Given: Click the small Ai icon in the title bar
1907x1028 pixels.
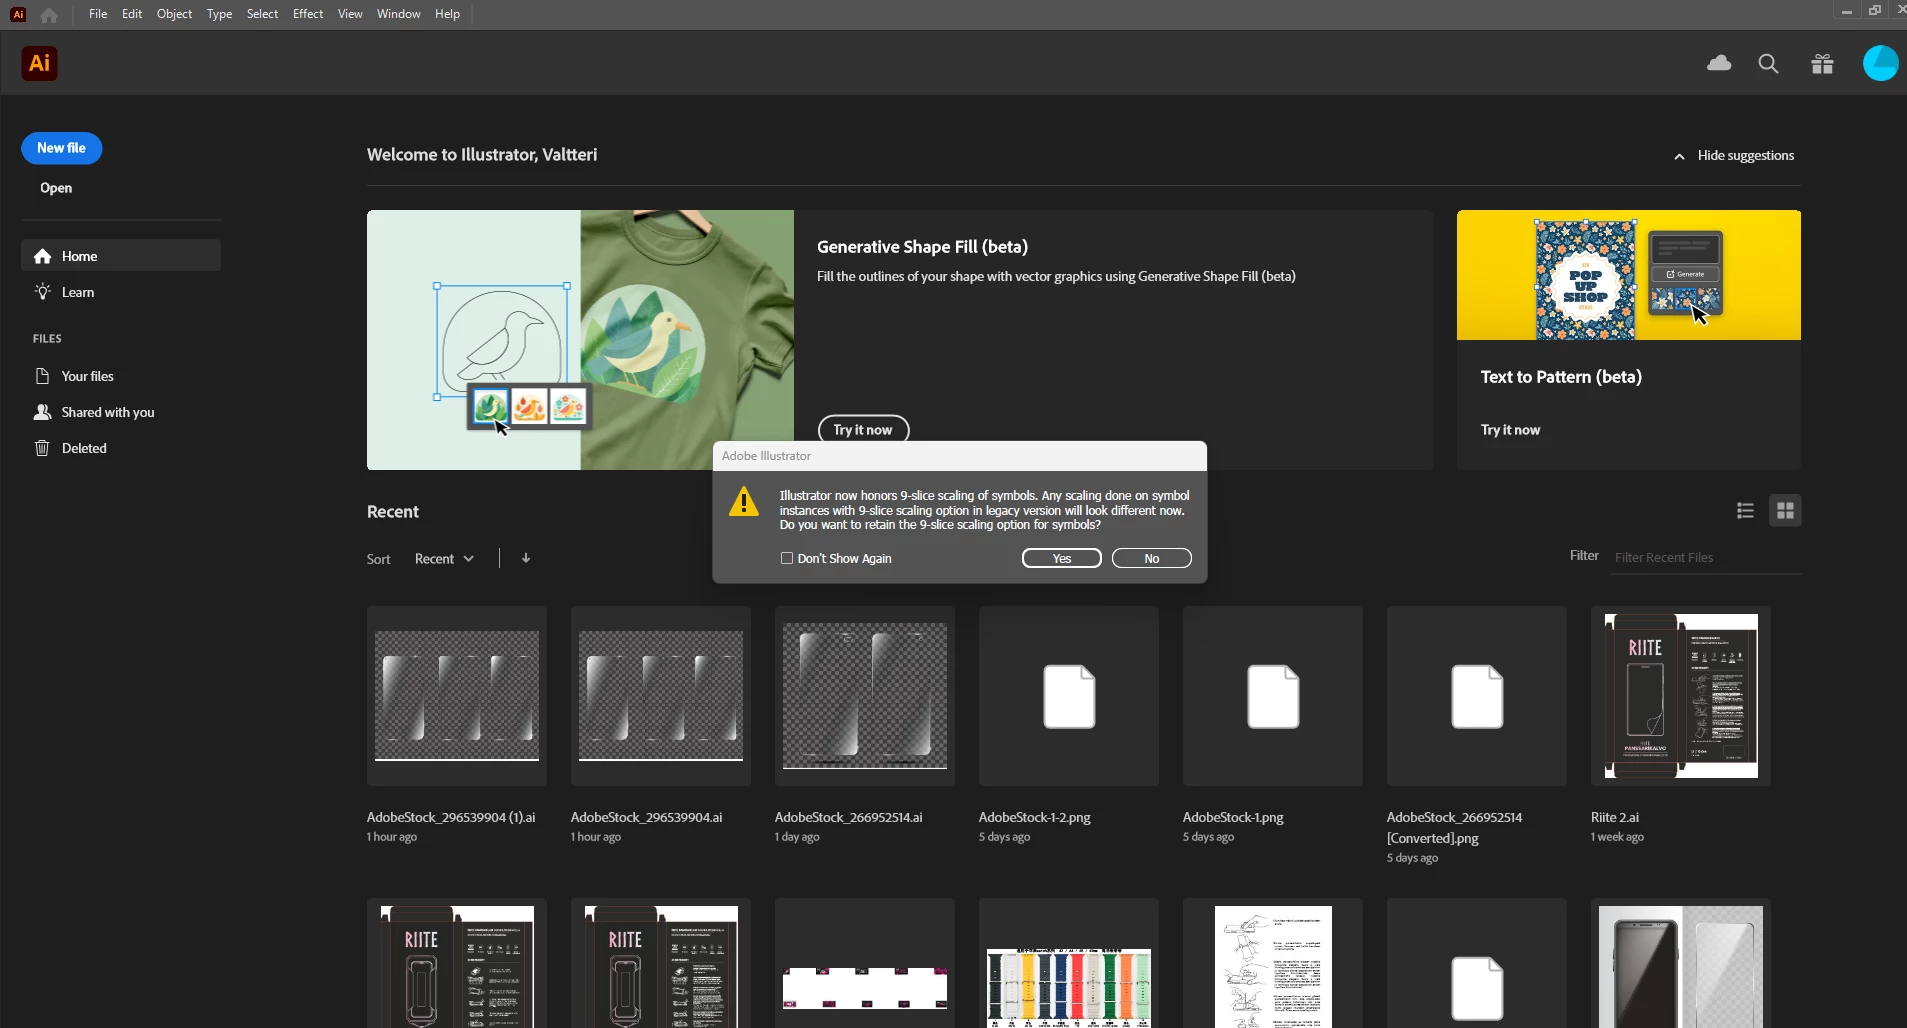Looking at the screenshot, I should (18, 15).
